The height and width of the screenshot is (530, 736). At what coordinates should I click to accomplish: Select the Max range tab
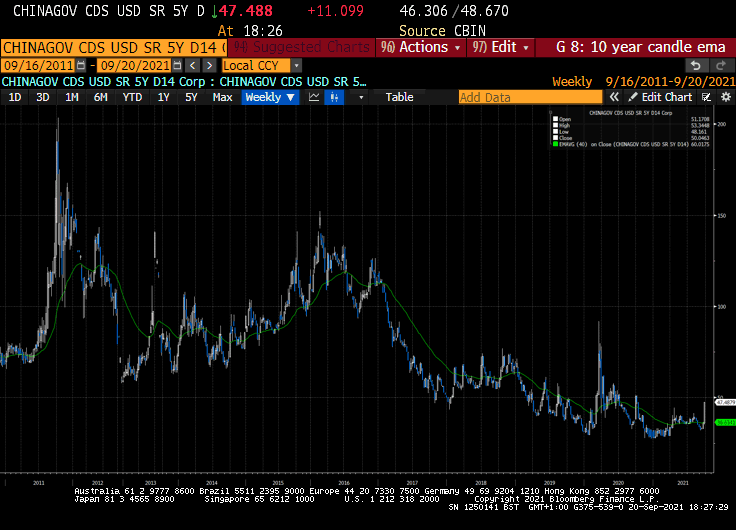tap(222, 97)
